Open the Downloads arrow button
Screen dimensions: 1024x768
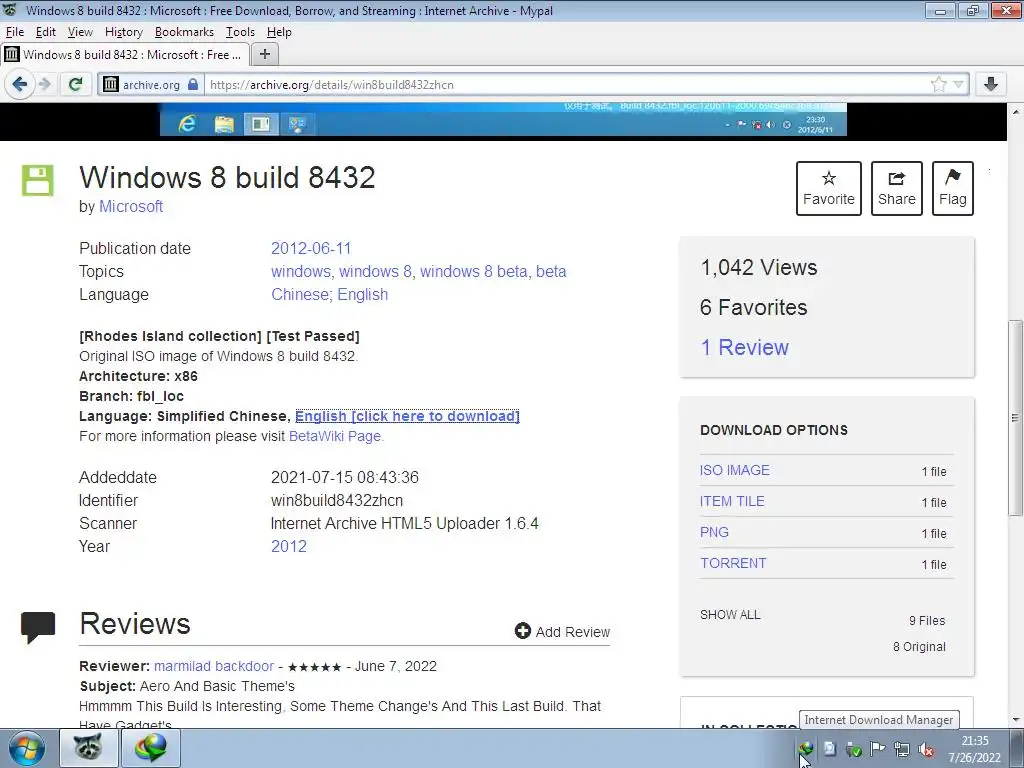click(991, 84)
